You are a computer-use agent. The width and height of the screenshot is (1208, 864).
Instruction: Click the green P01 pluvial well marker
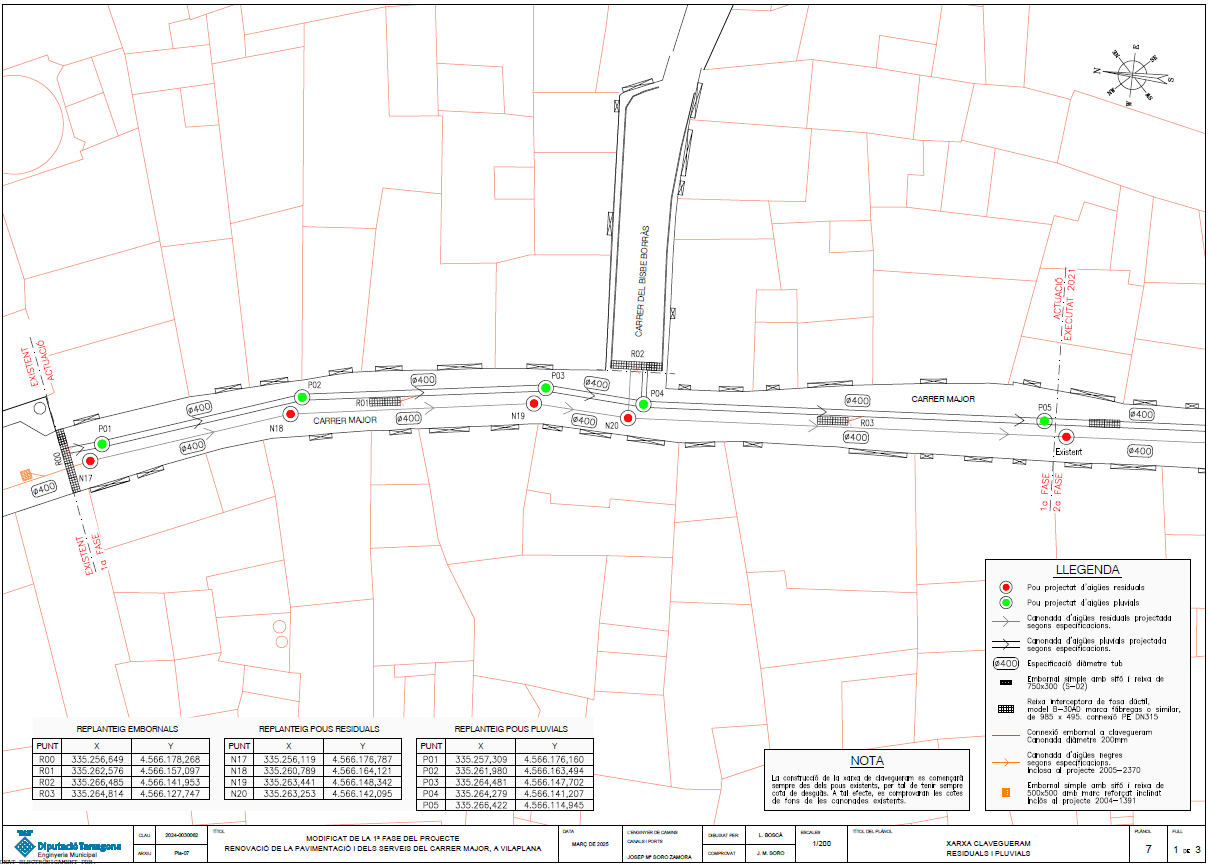(102, 443)
